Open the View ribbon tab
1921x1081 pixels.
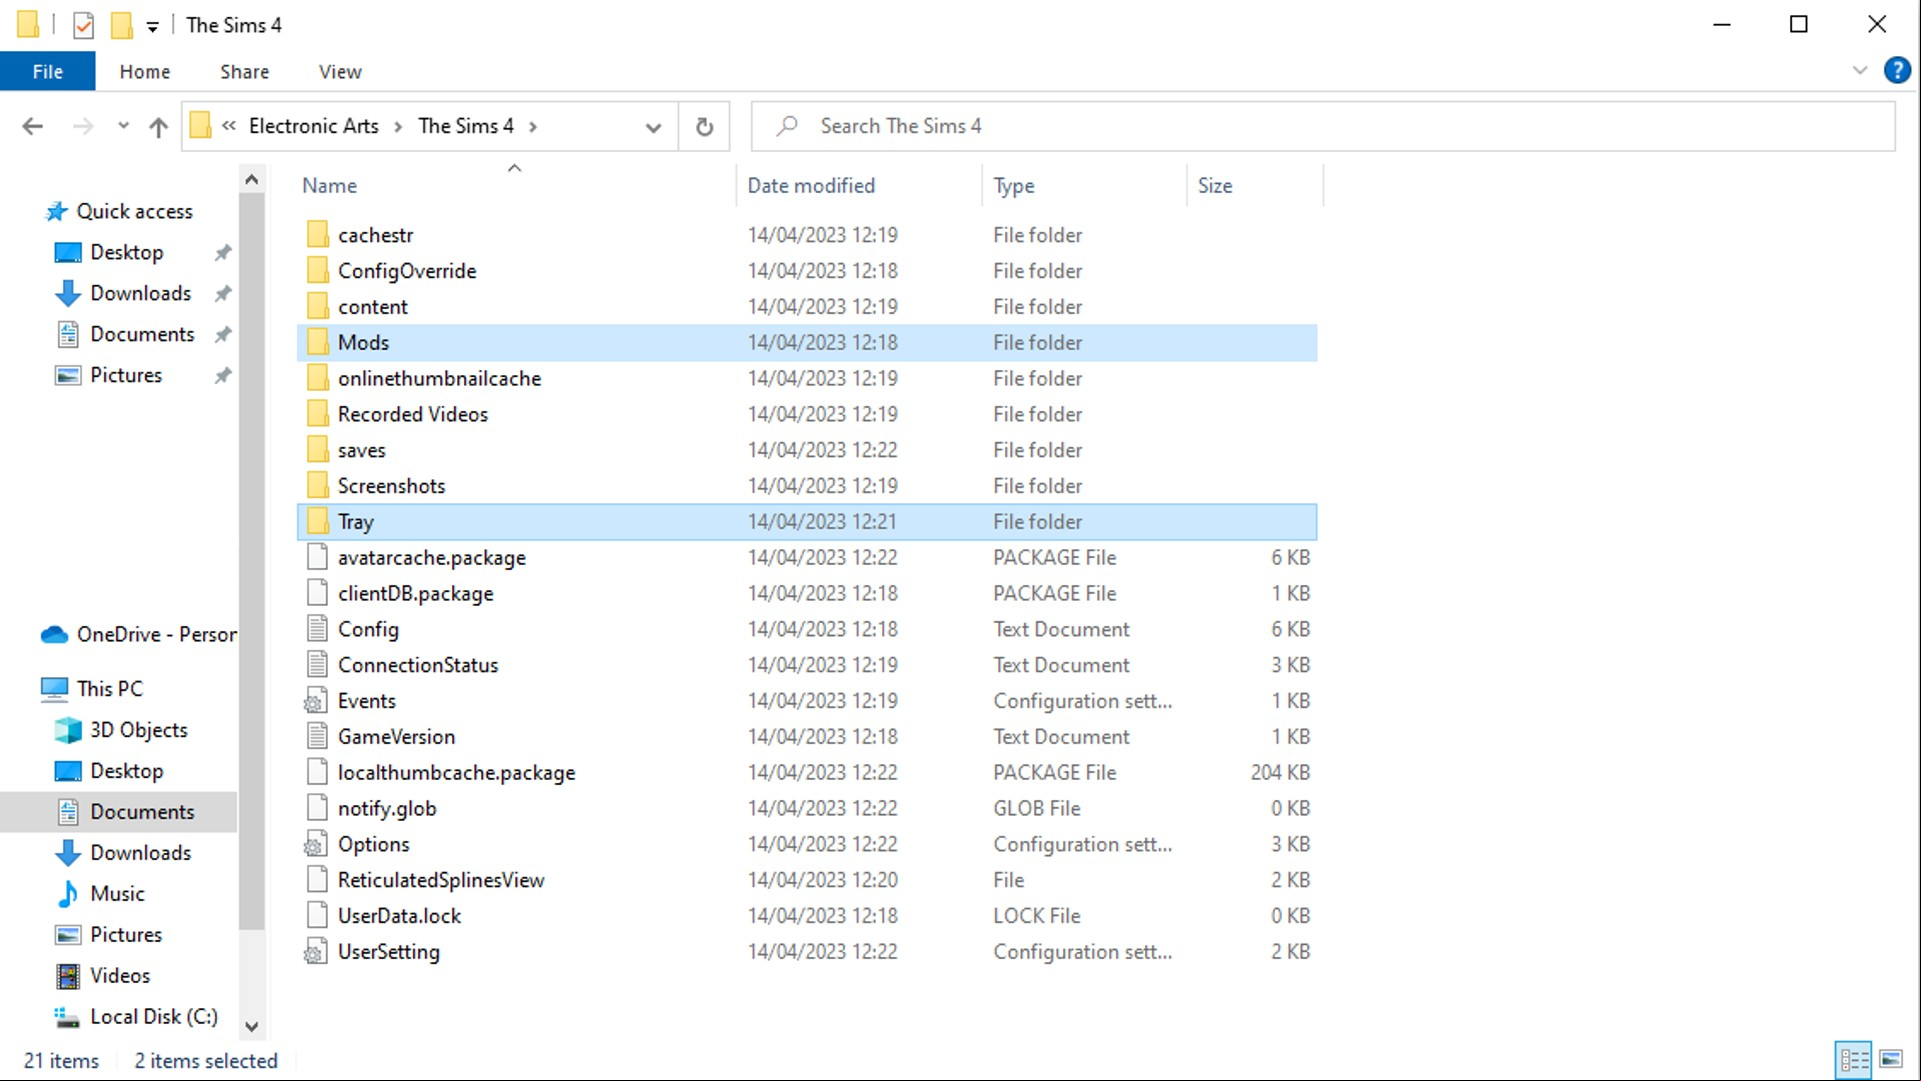pos(340,72)
